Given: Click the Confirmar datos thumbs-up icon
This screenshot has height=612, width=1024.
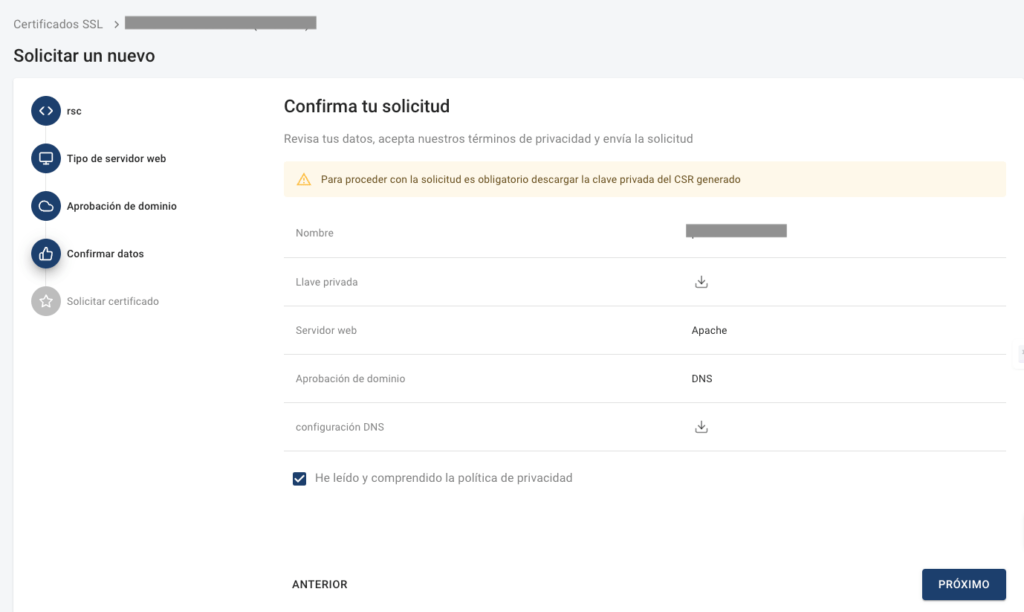Looking at the screenshot, I should (x=46, y=253).
